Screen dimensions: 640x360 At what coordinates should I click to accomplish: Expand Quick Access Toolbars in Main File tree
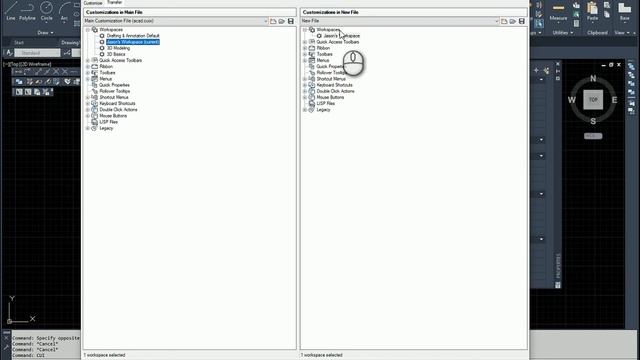[x=88, y=60]
